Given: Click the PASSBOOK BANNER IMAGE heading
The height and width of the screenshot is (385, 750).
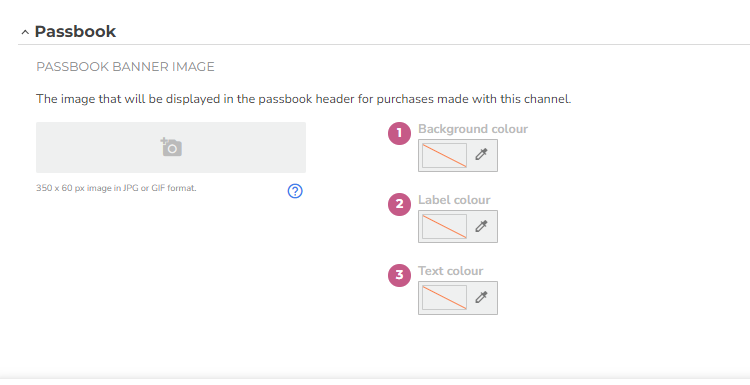Looking at the screenshot, I should click(125, 66).
